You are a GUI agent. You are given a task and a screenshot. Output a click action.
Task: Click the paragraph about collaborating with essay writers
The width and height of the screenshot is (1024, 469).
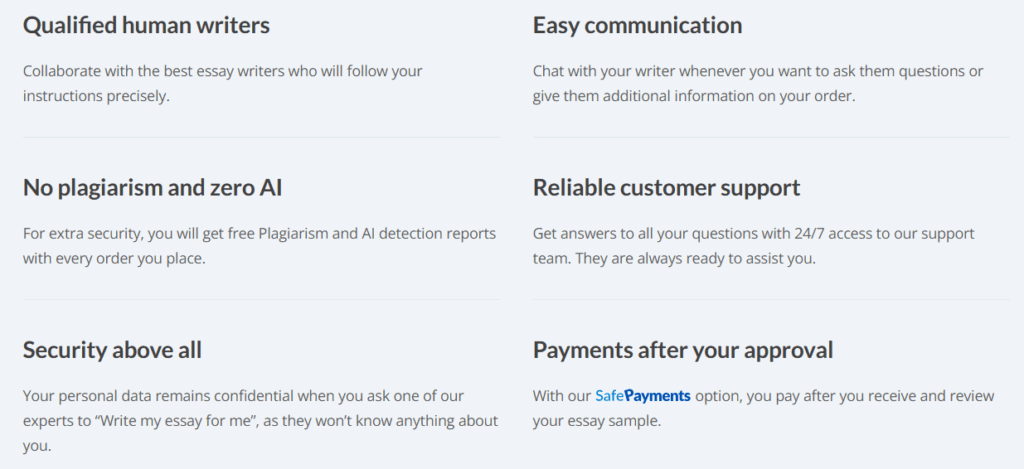pyautogui.click(x=221, y=83)
